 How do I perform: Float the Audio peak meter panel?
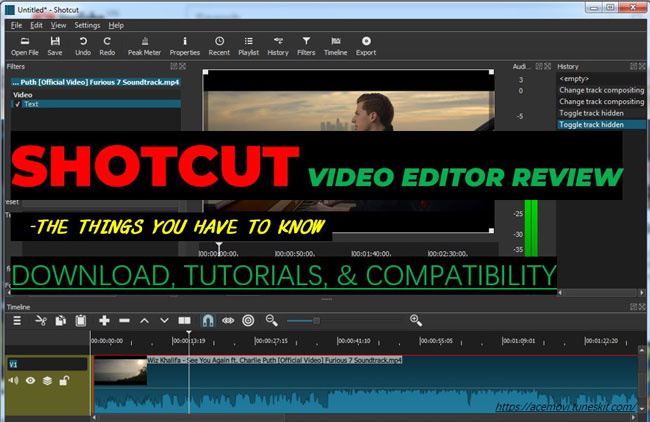point(539,66)
